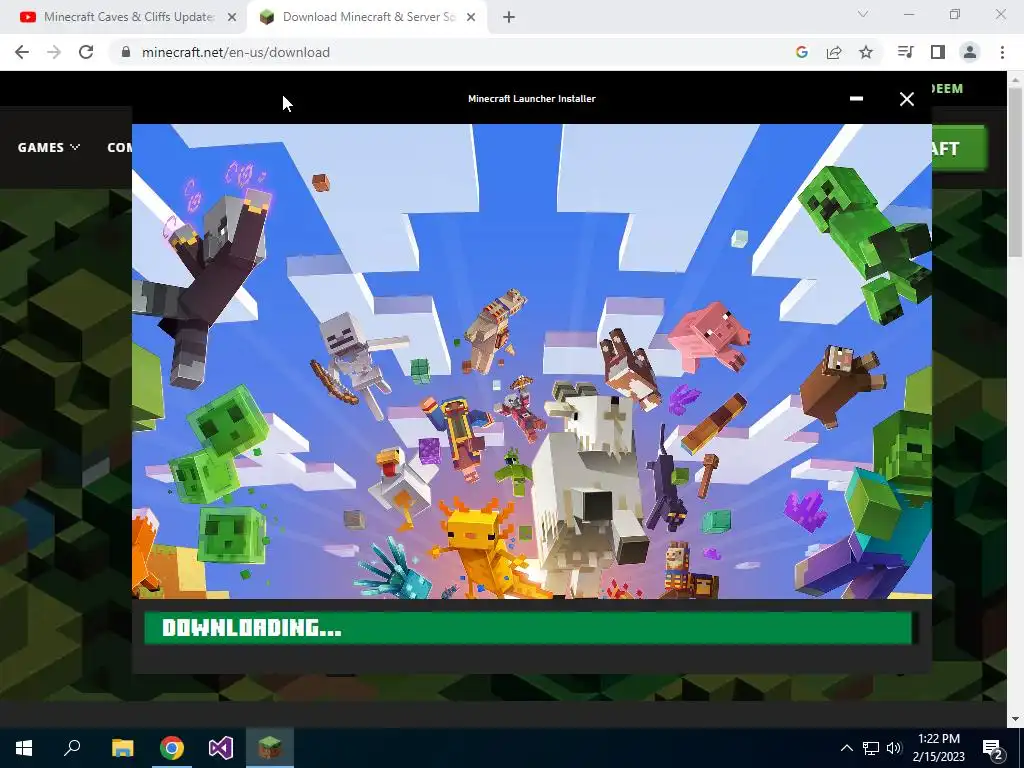Close the Minecraft Caves & Cliffs YouTube tab
Screen dimensions: 1024x768
(x=232, y=17)
